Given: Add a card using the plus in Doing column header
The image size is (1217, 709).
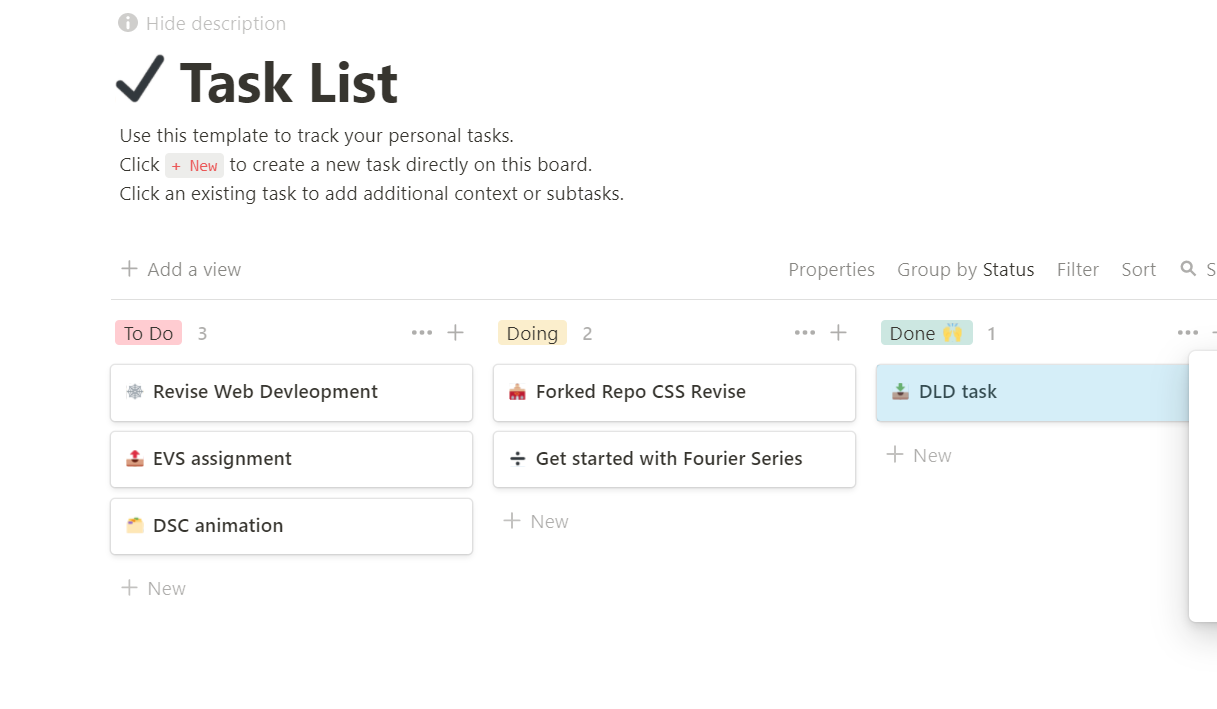Looking at the screenshot, I should (x=838, y=332).
